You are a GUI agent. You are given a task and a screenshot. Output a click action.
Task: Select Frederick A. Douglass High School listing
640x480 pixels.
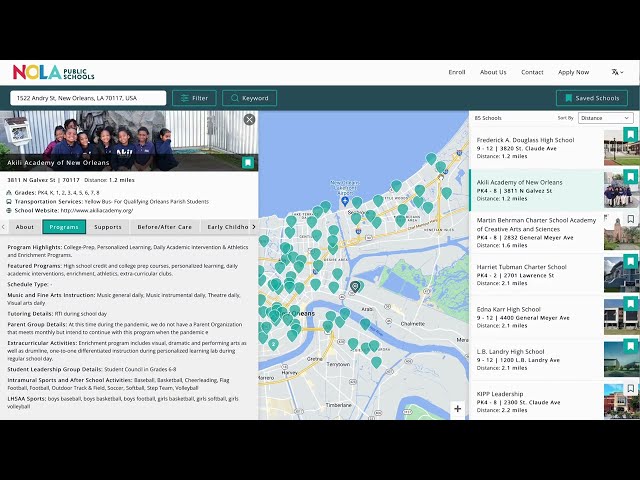[536, 148]
